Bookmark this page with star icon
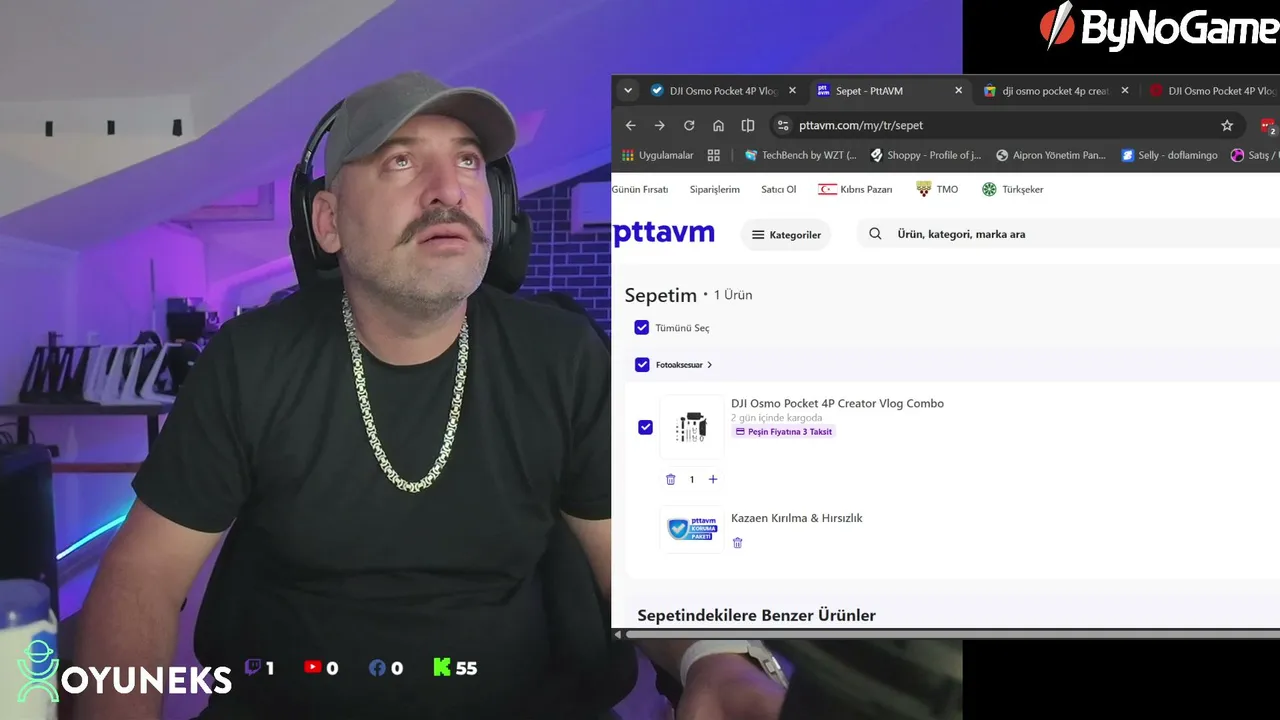The image size is (1280, 720). point(1227,125)
